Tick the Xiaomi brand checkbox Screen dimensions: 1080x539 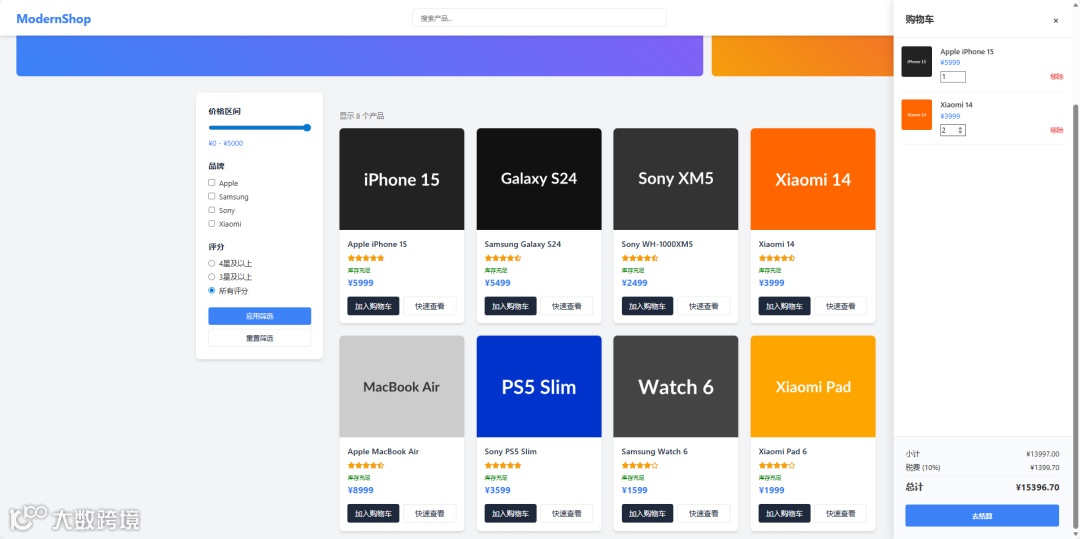pyautogui.click(x=211, y=224)
